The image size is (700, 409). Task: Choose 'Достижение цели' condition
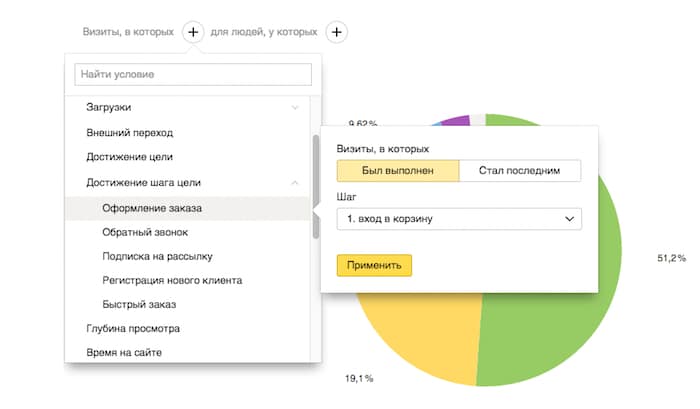[130, 157]
